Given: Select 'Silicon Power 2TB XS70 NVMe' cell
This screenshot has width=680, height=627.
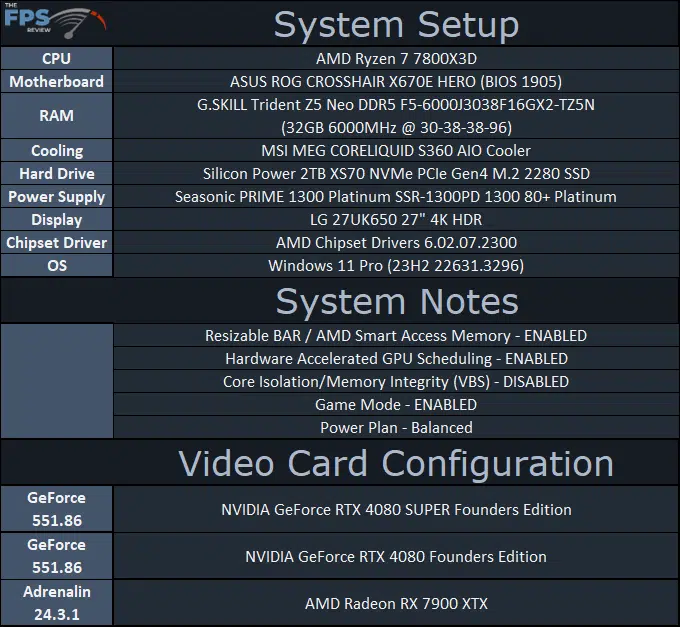Looking at the screenshot, I should tap(396, 173).
